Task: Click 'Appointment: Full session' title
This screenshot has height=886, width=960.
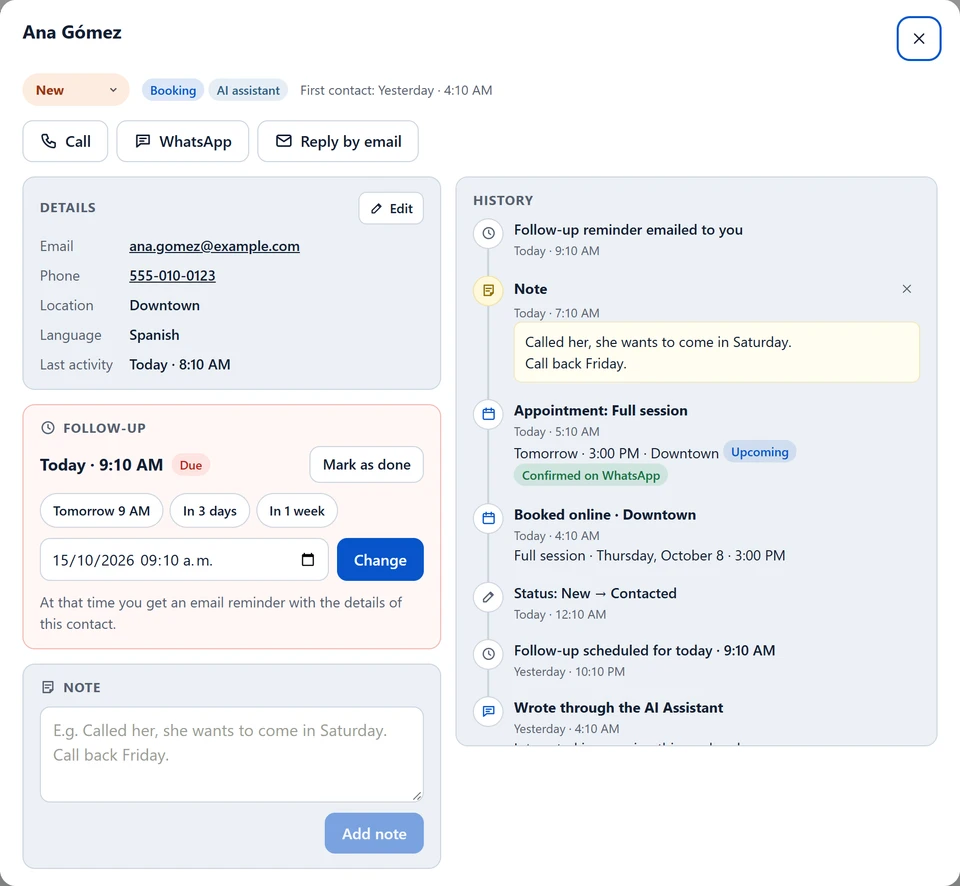Action: [601, 410]
